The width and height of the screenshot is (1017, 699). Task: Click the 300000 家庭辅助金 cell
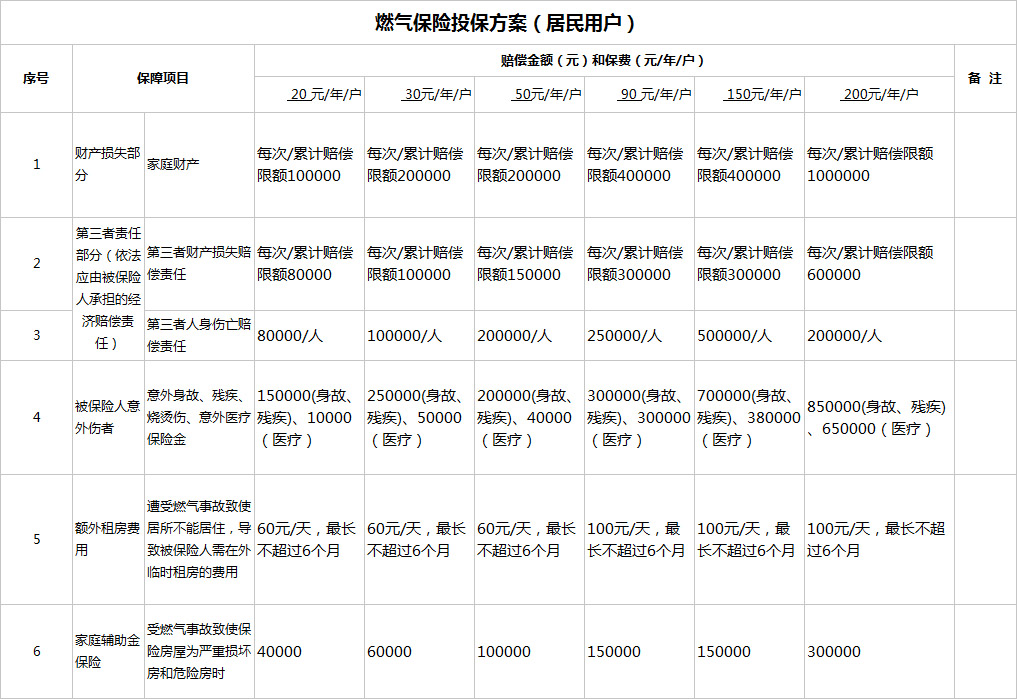point(879,652)
